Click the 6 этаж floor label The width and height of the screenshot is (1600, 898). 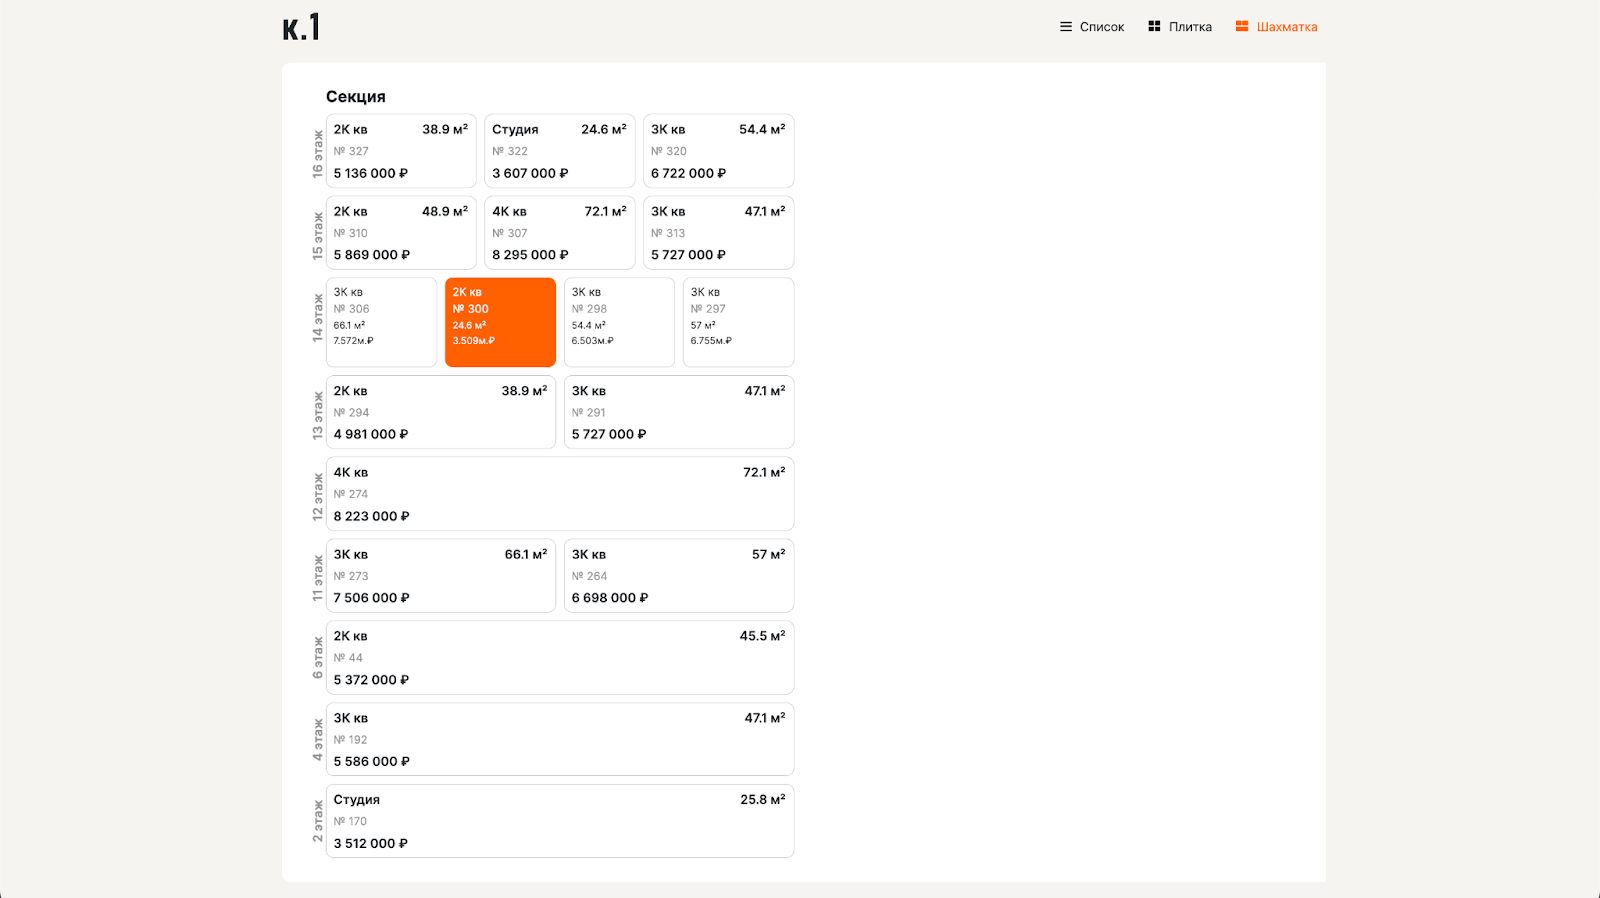317,658
